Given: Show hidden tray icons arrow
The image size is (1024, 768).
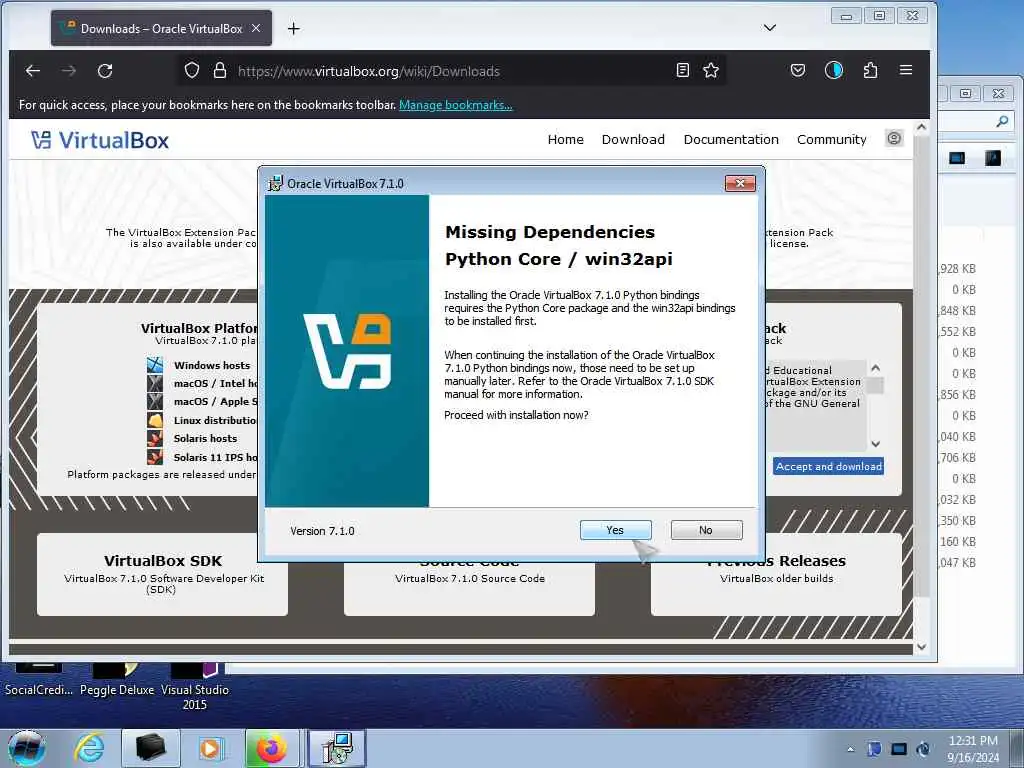Looking at the screenshot, I should (850, 749).
